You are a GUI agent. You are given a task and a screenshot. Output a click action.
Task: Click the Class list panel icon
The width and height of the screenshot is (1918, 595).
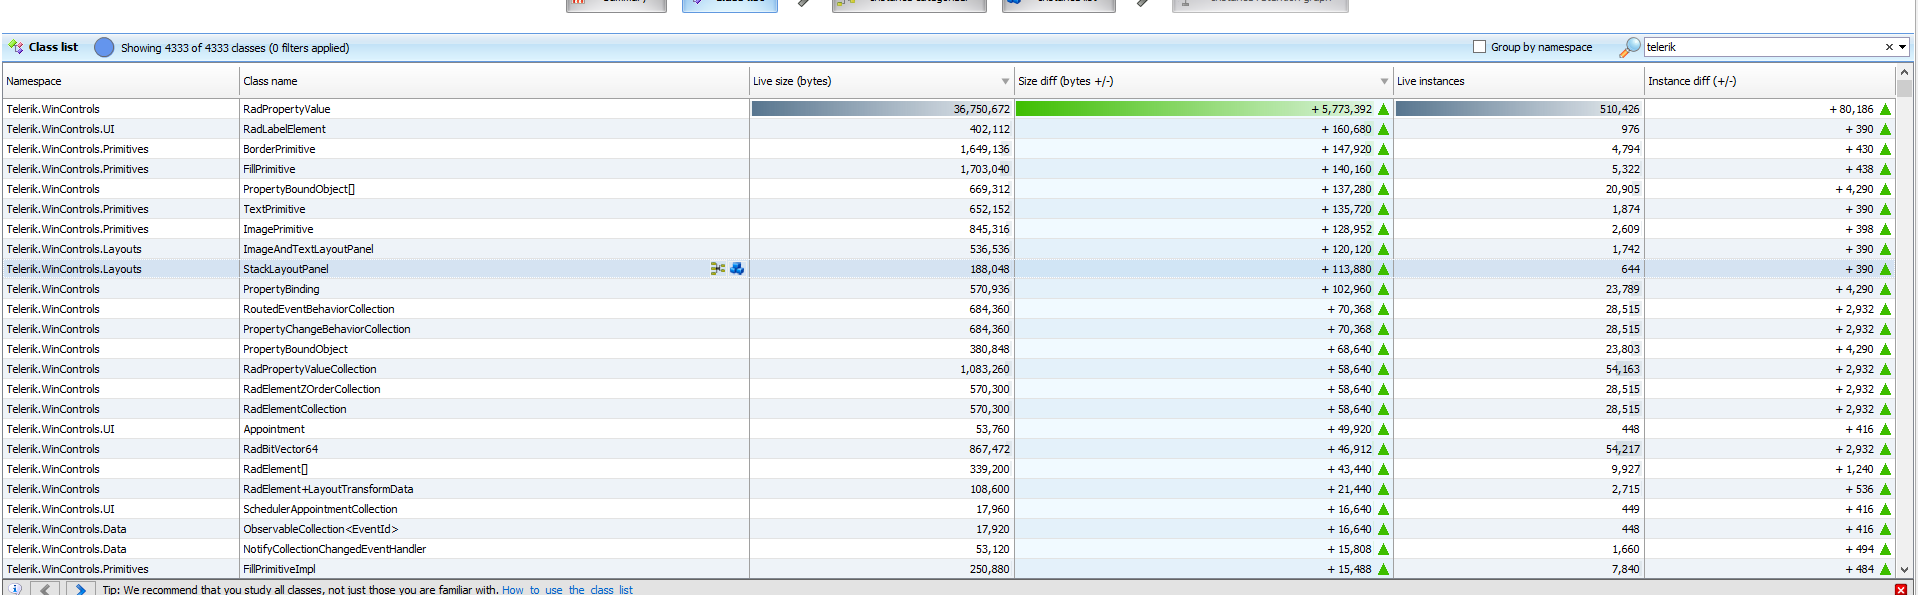coord(15,47)
